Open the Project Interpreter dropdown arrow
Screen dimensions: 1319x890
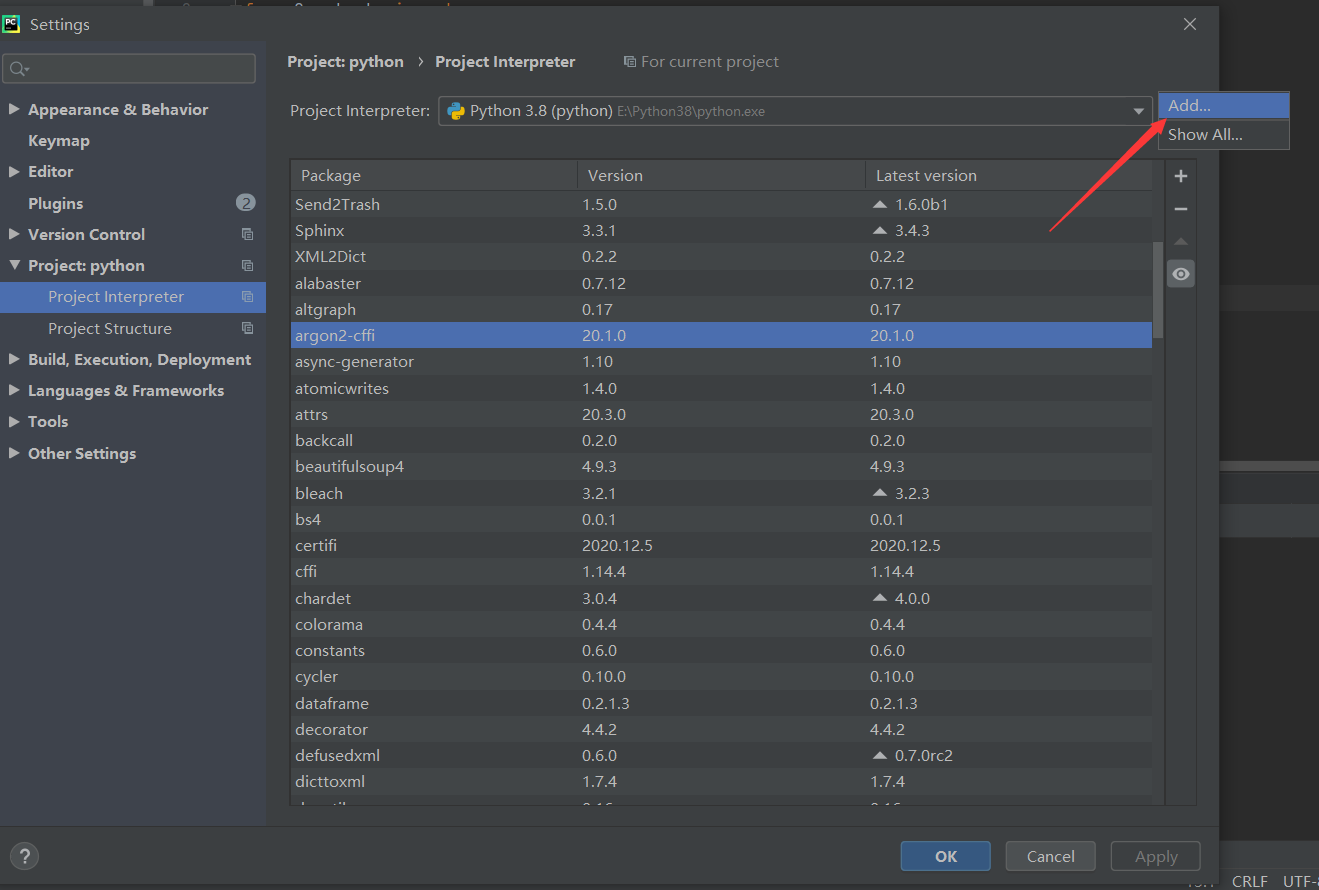pos(1139,111)
